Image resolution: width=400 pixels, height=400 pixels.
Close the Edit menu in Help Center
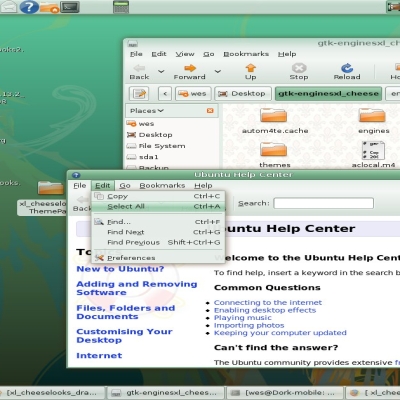coord(103,186)
